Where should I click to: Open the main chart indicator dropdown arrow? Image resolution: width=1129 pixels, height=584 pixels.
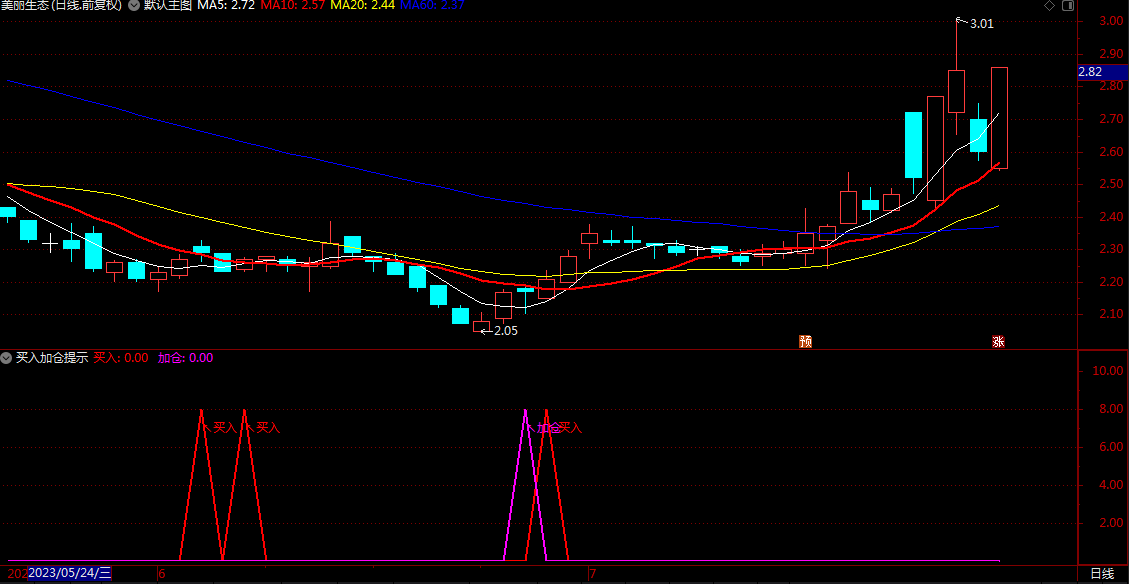(134, 5)
